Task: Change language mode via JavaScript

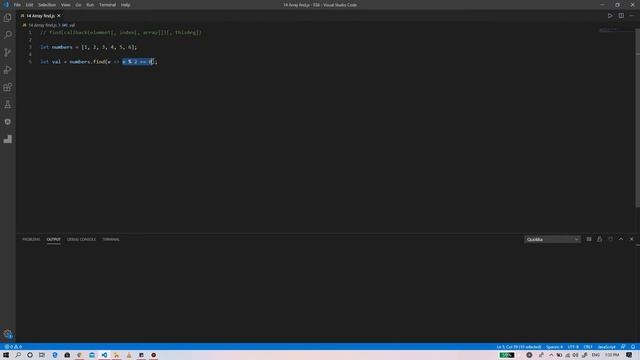Action: click(606, 347)
